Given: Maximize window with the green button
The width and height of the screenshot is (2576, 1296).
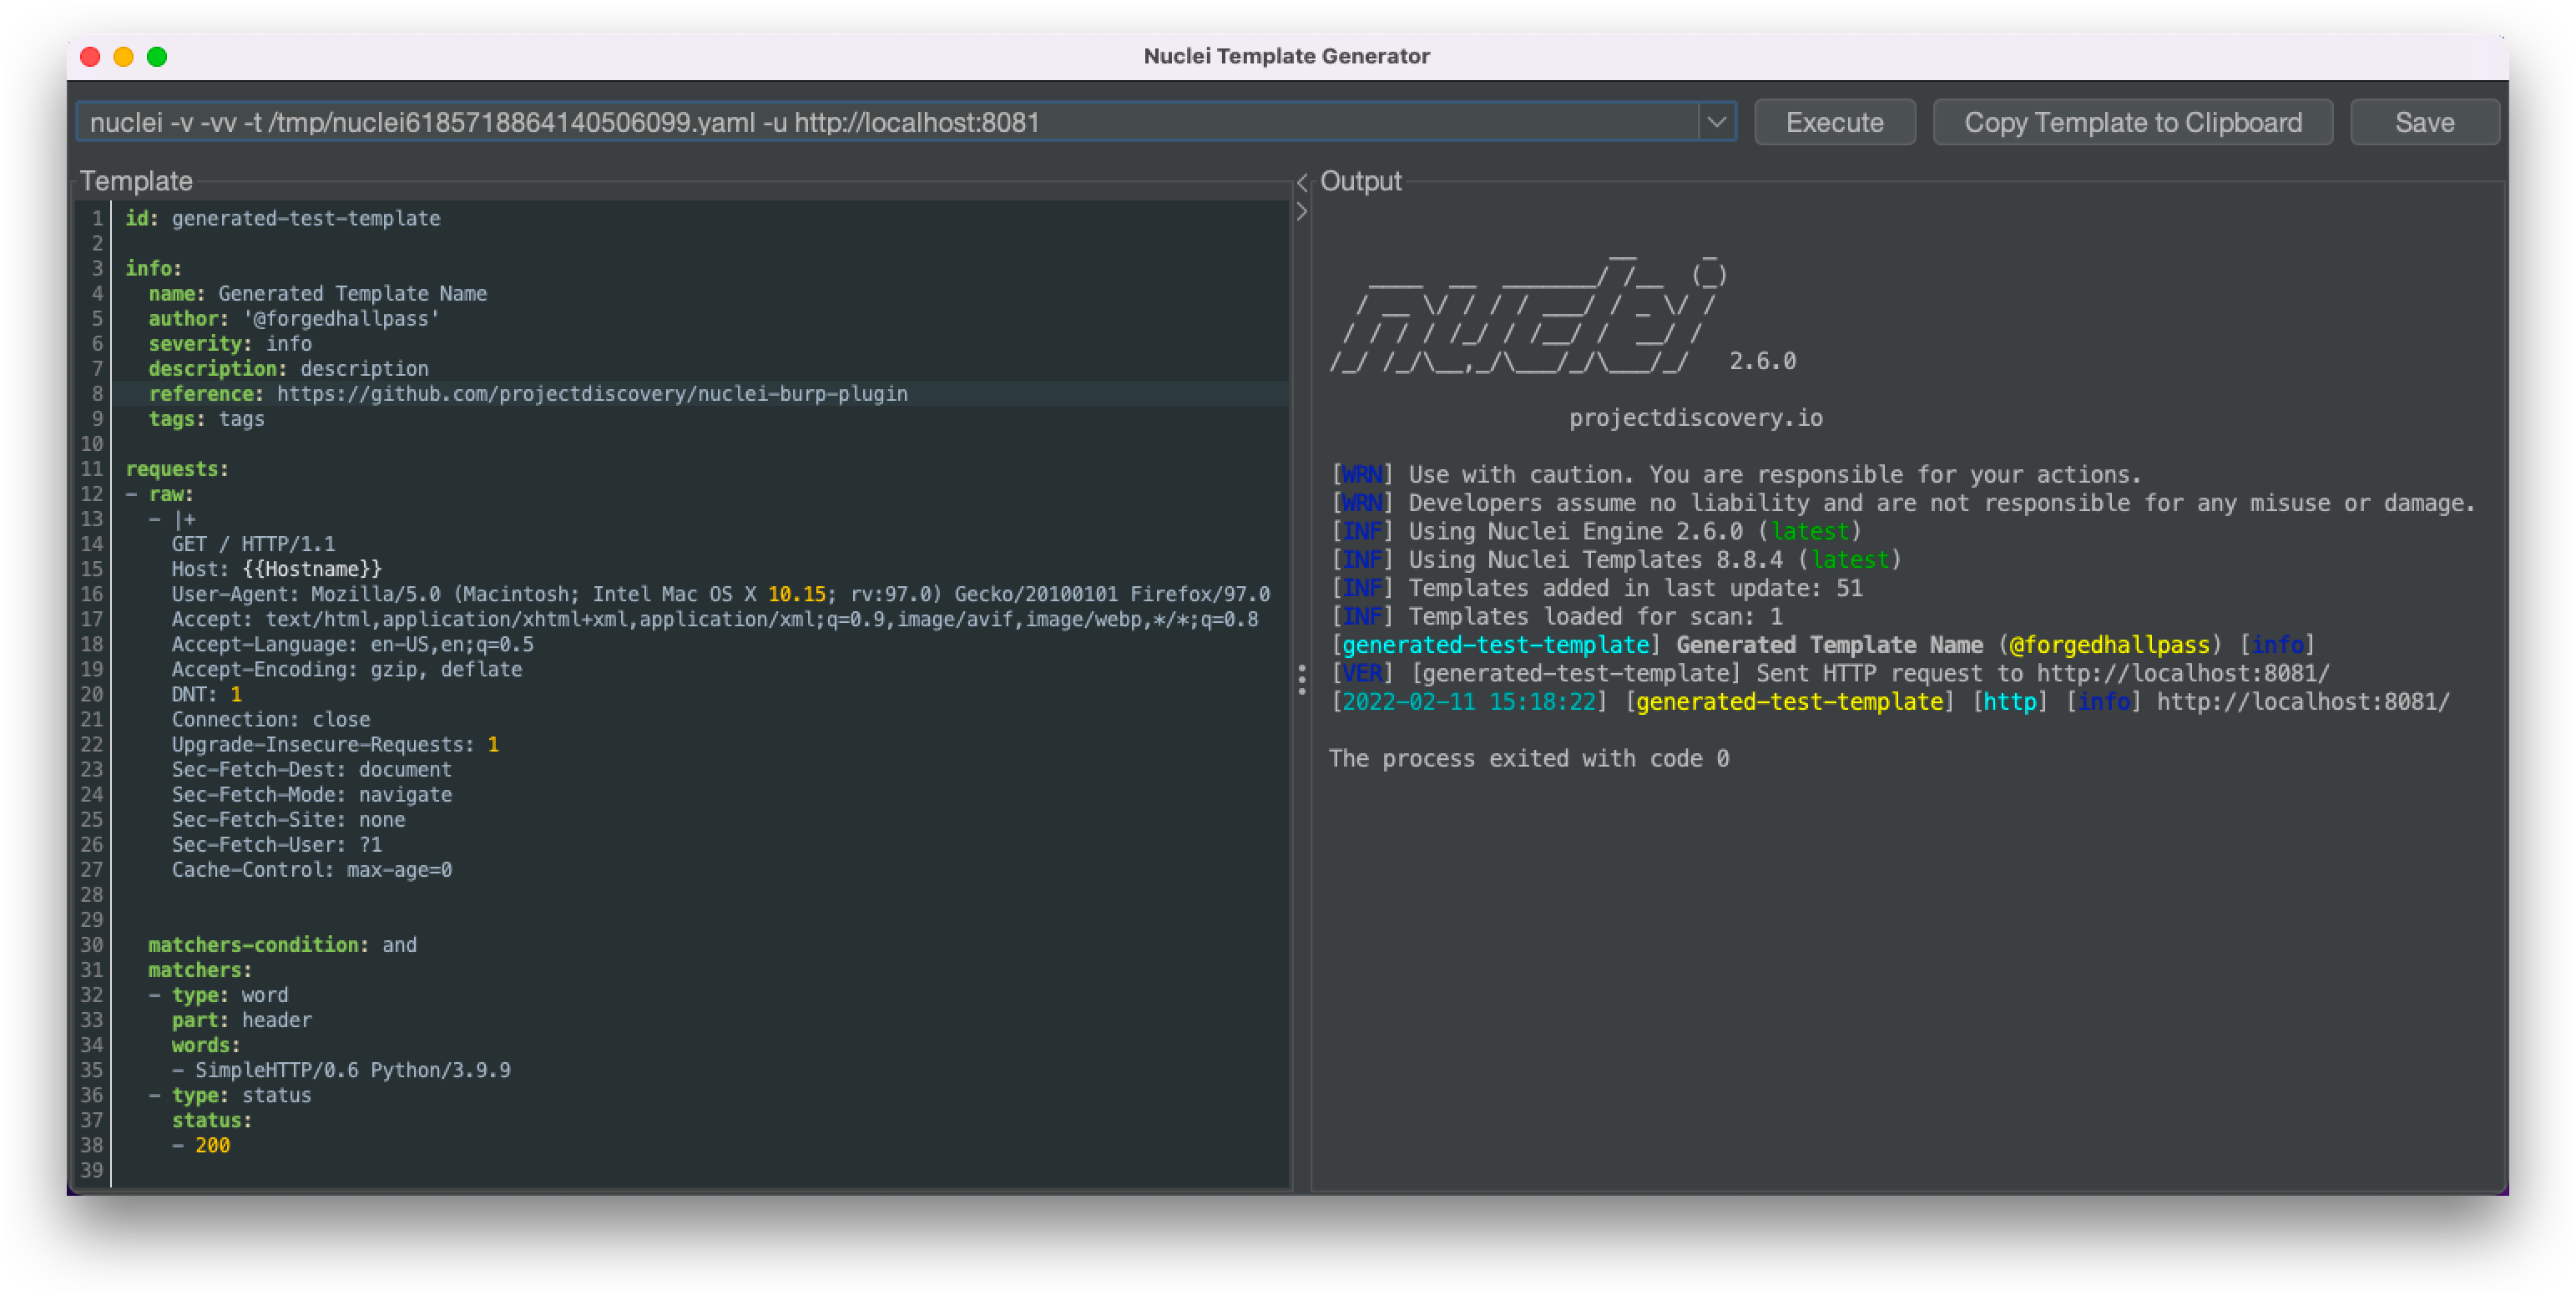Looking at the screenshot, I should (157, 57).
